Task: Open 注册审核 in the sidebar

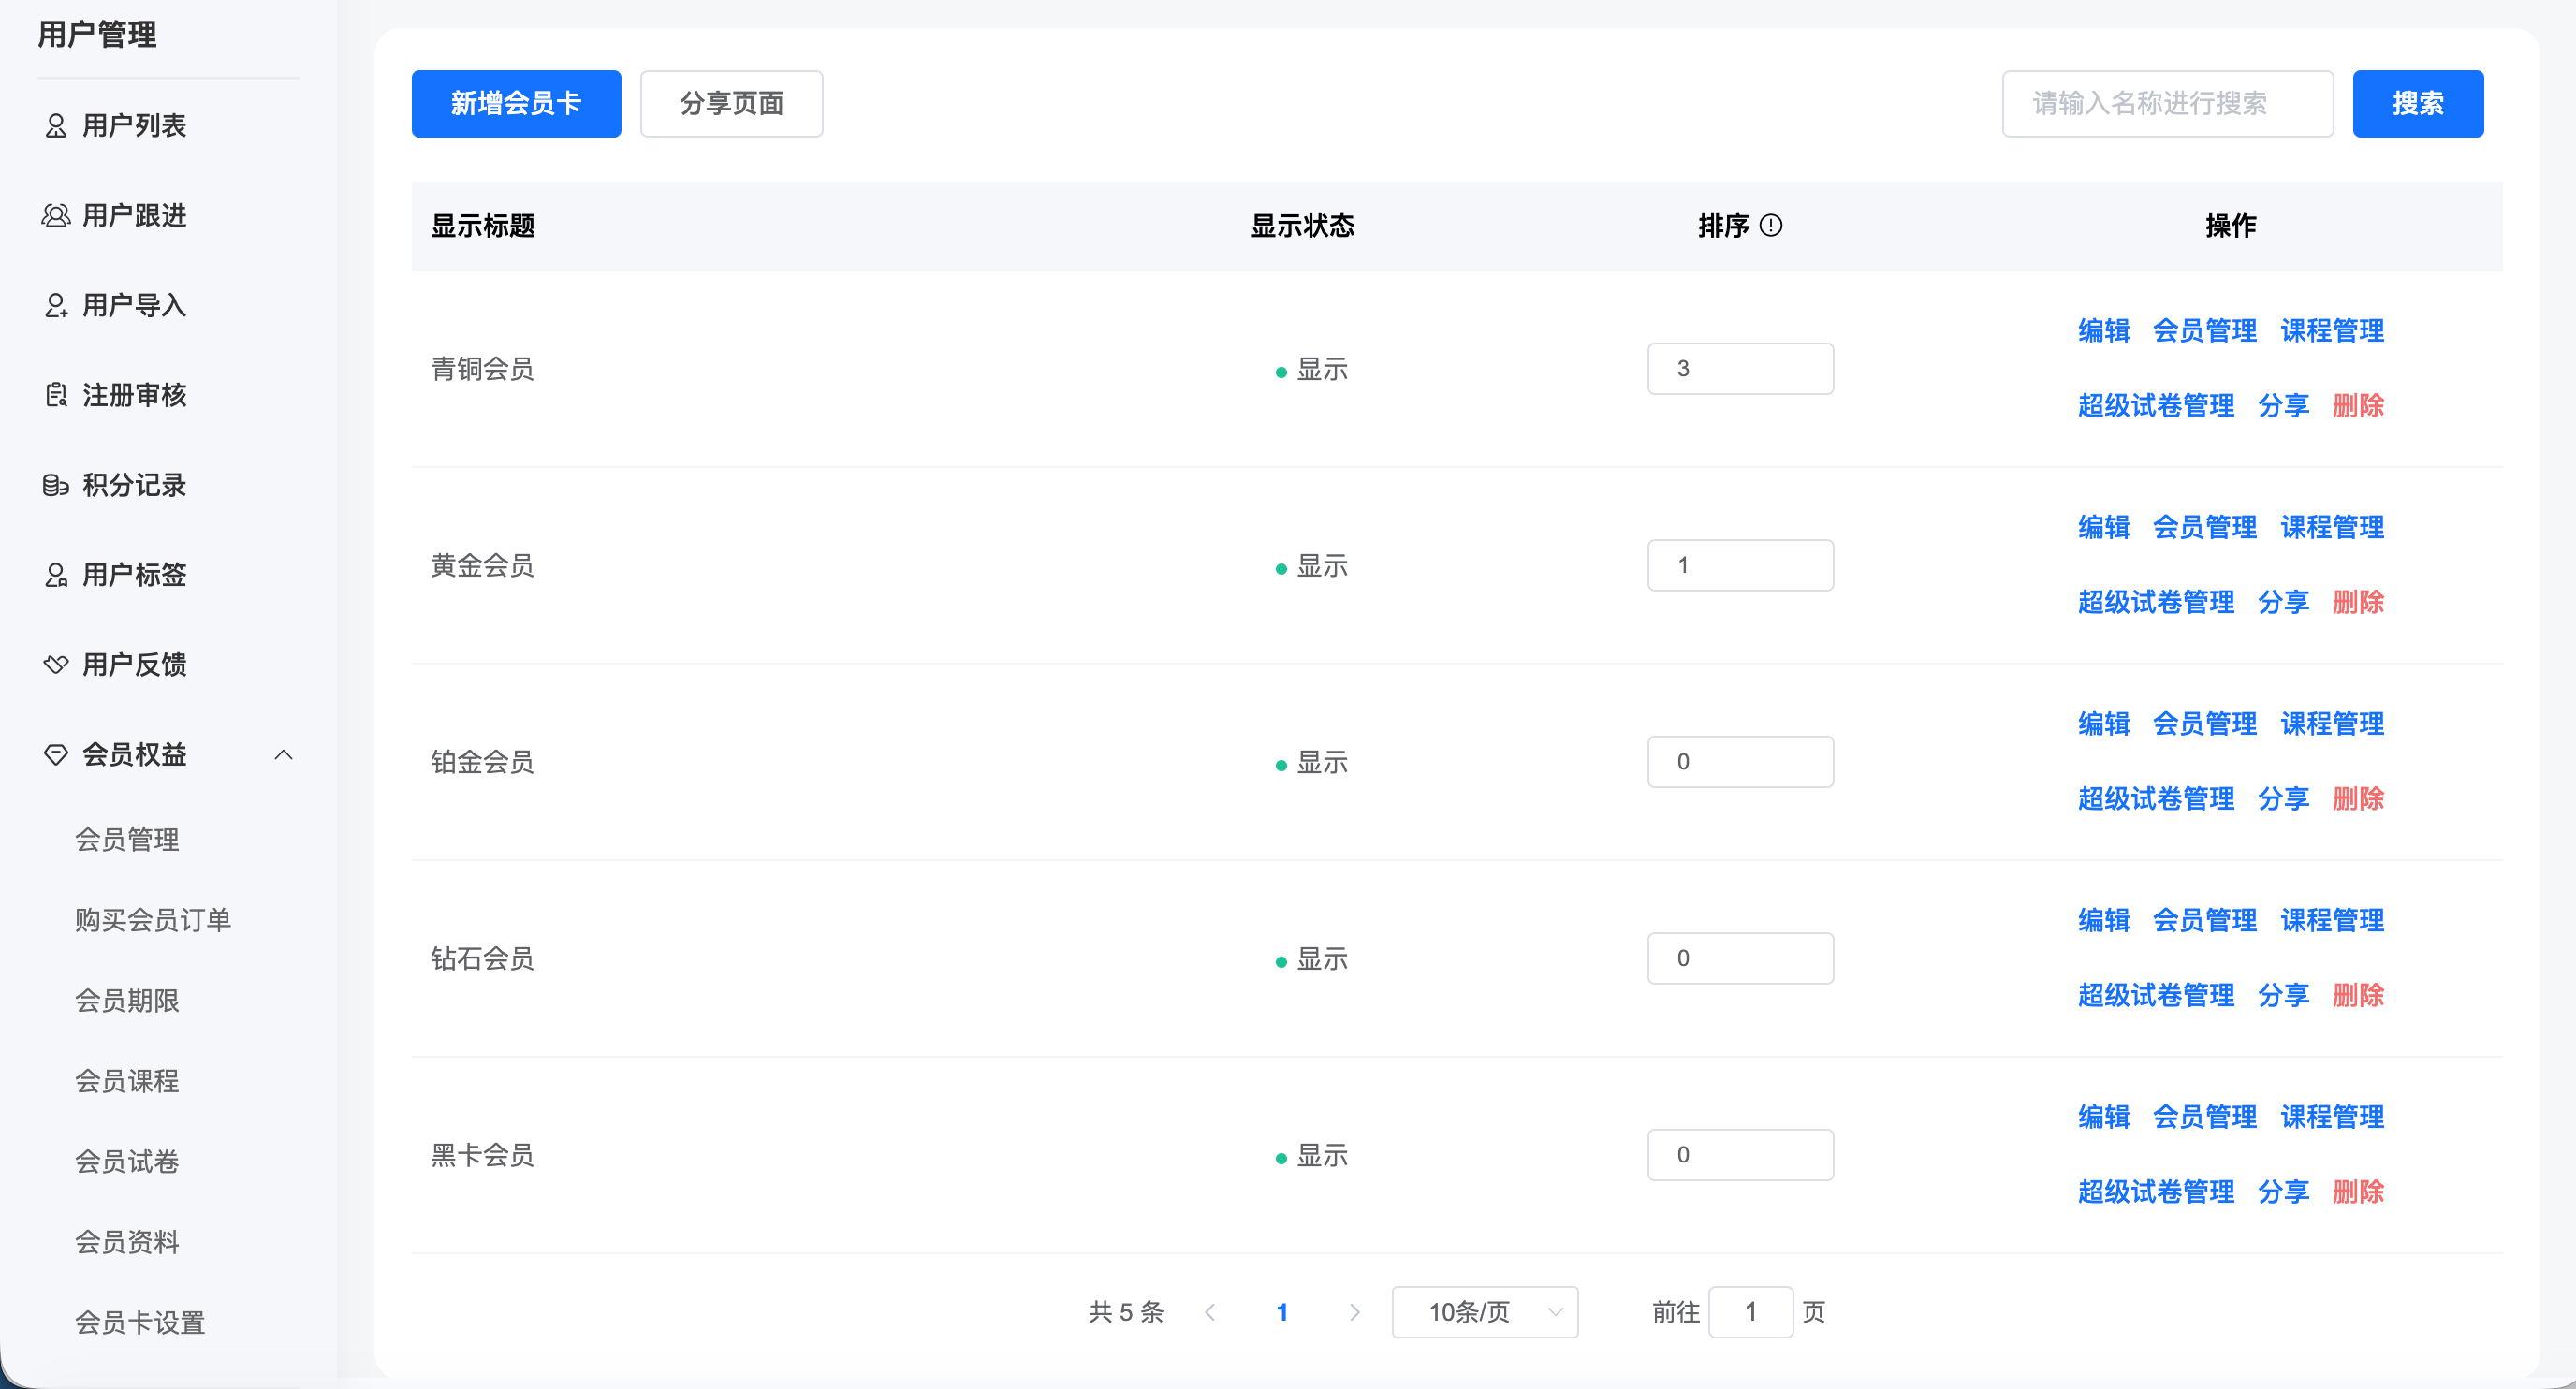Action: 134,396
